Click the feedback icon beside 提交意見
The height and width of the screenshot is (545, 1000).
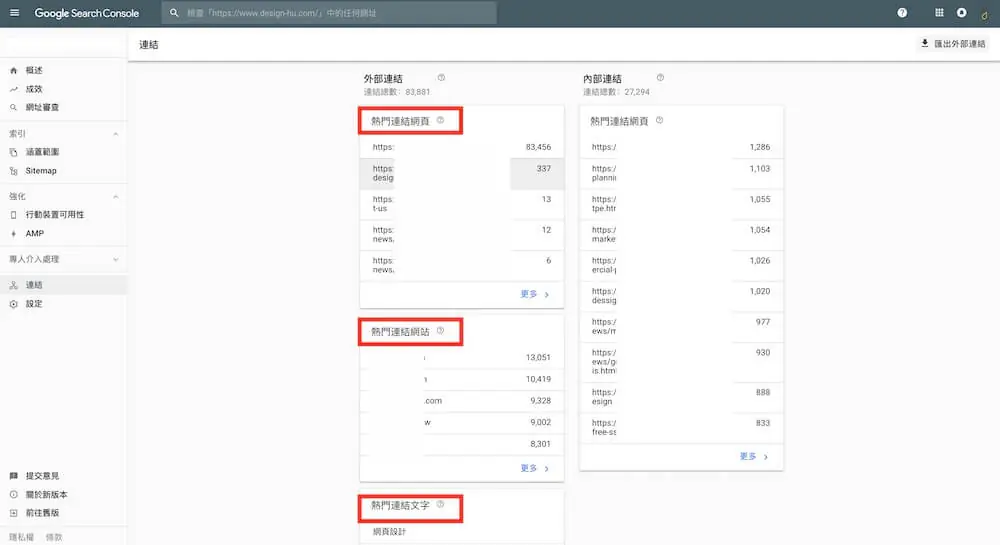[x=13, y=476]
